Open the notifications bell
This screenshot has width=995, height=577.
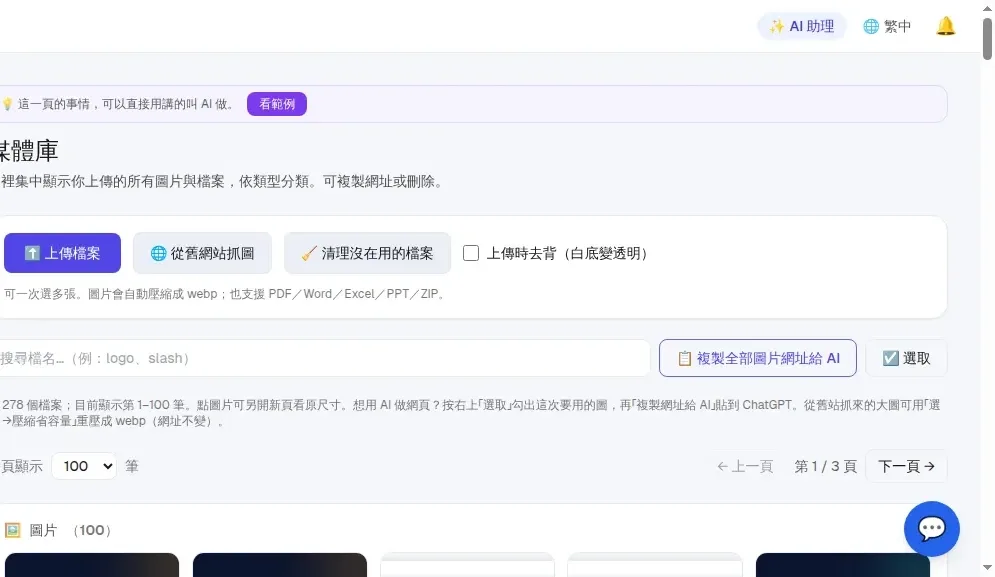tap(946, 26)
